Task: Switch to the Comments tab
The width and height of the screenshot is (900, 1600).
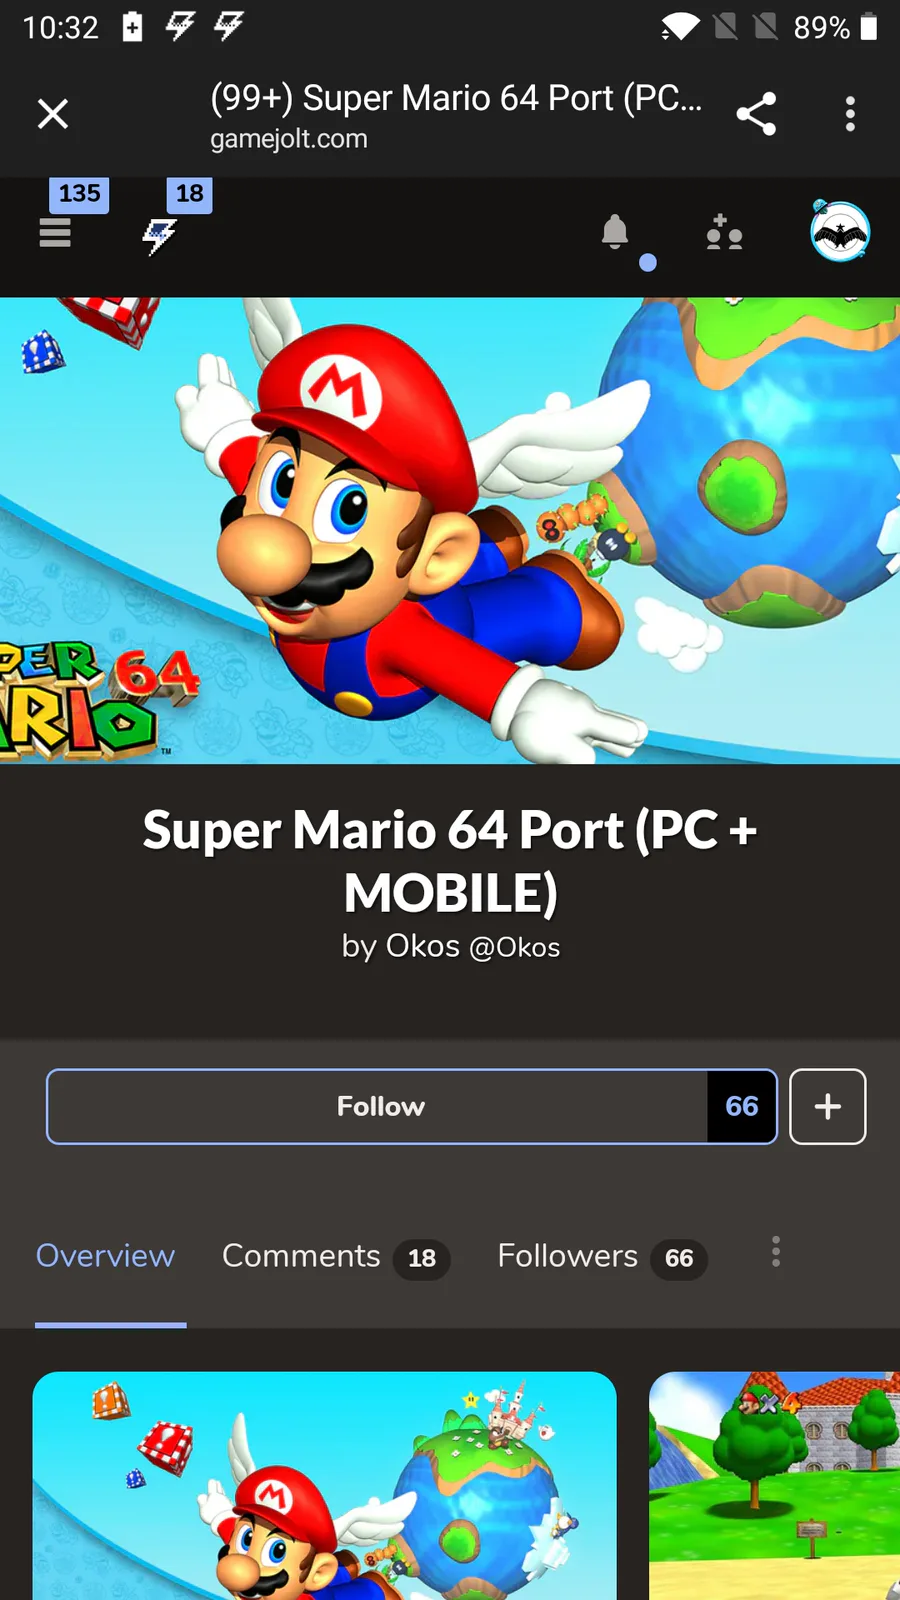Action: click(336, 1257)
